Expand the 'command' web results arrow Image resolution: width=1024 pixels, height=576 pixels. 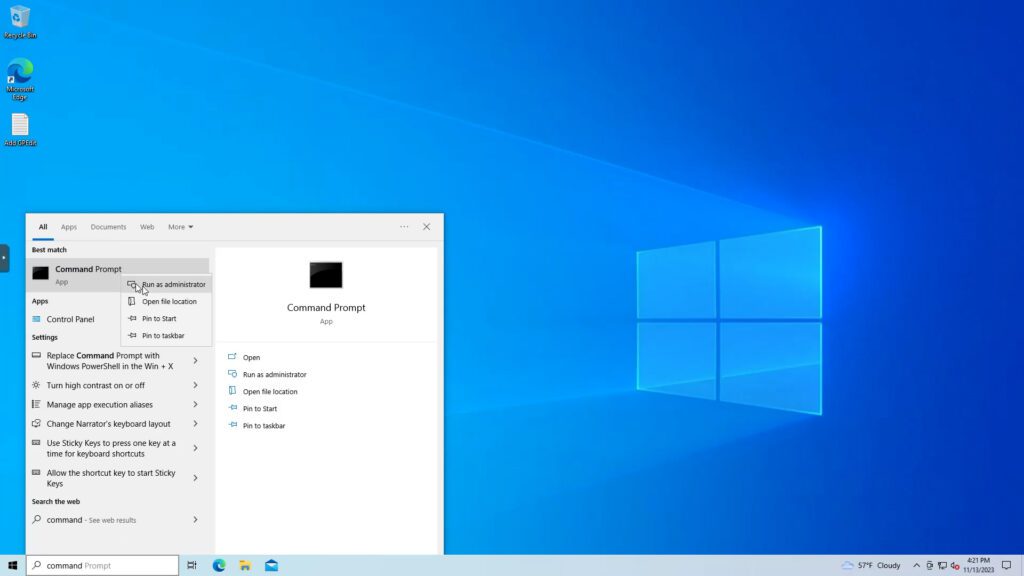pos(195,520)
